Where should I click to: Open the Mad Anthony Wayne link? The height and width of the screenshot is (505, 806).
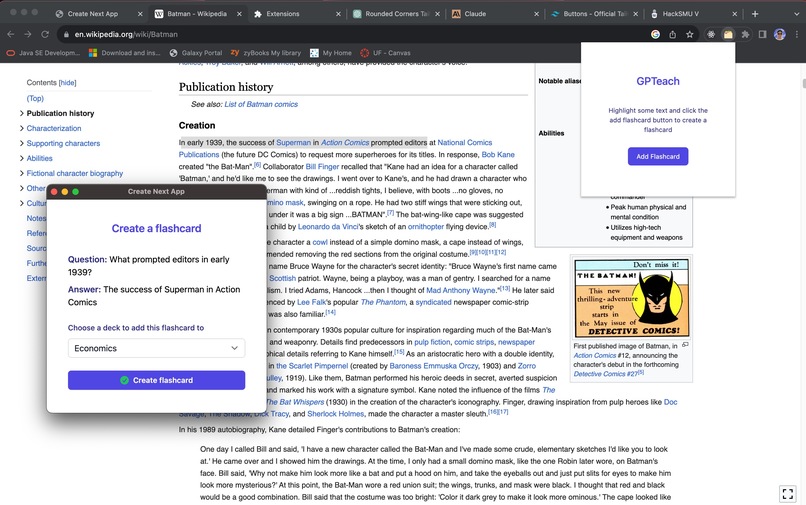click(x=461, y=291)
